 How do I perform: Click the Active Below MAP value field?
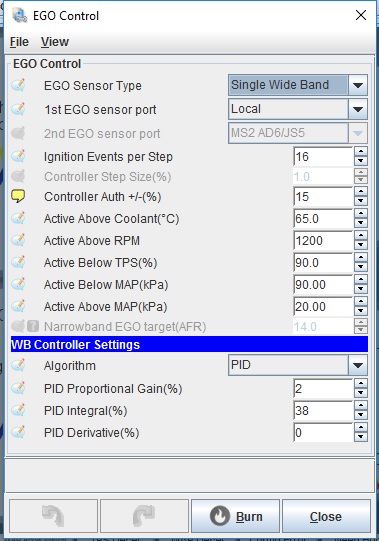coord(323,285)
